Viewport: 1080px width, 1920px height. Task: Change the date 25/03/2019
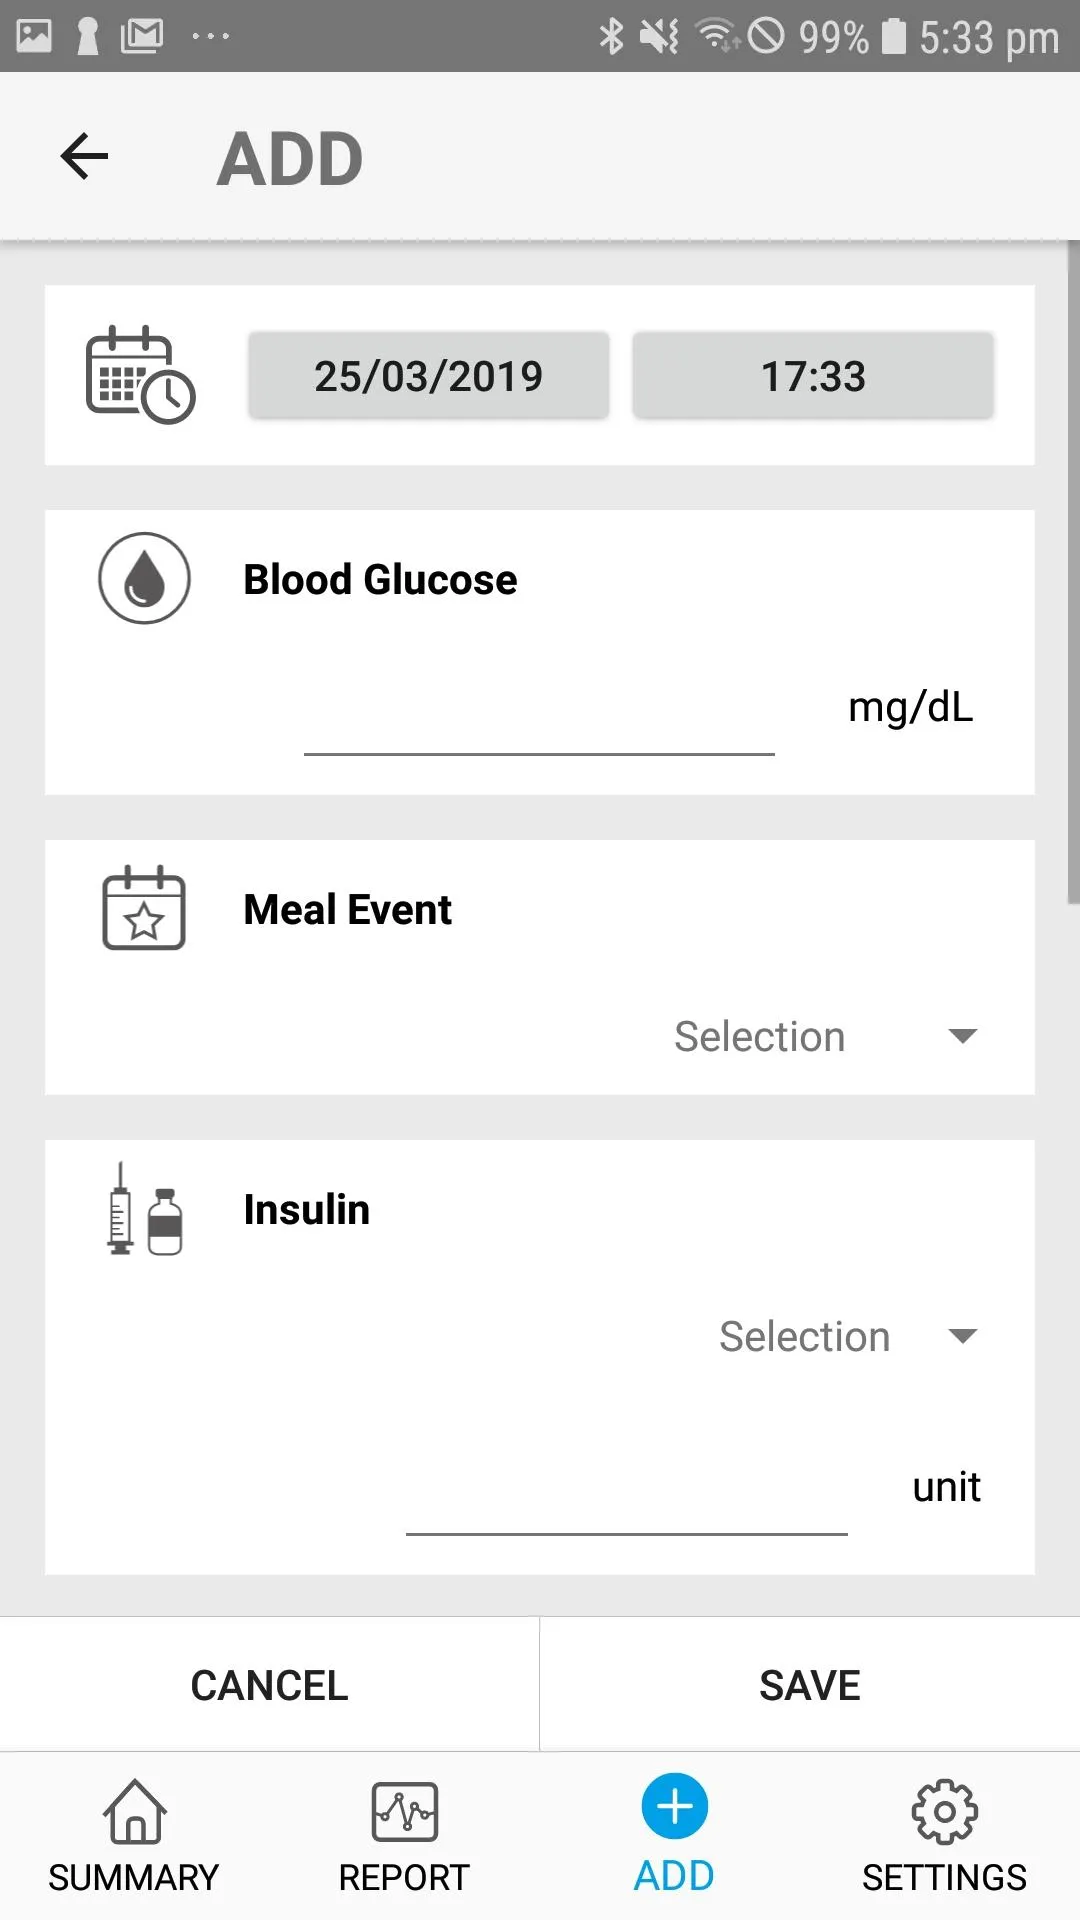[429, 376]
